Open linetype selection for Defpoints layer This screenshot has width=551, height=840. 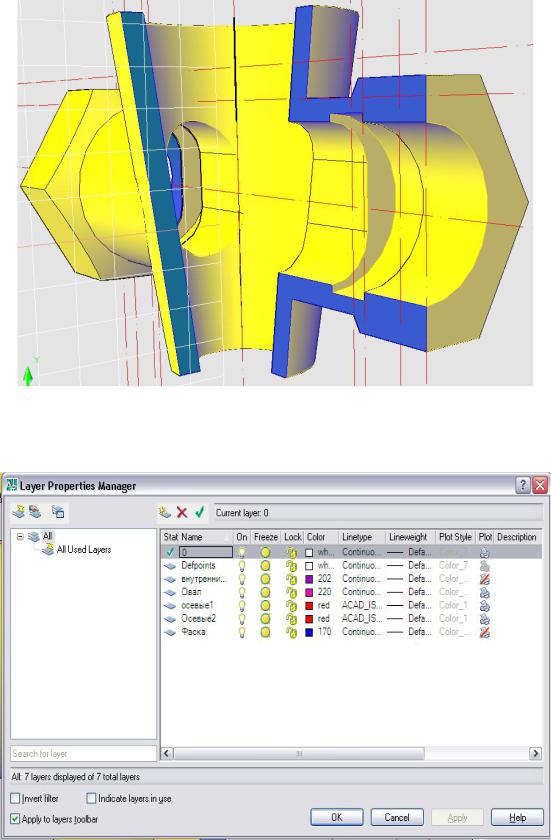[x=363, y=565]
